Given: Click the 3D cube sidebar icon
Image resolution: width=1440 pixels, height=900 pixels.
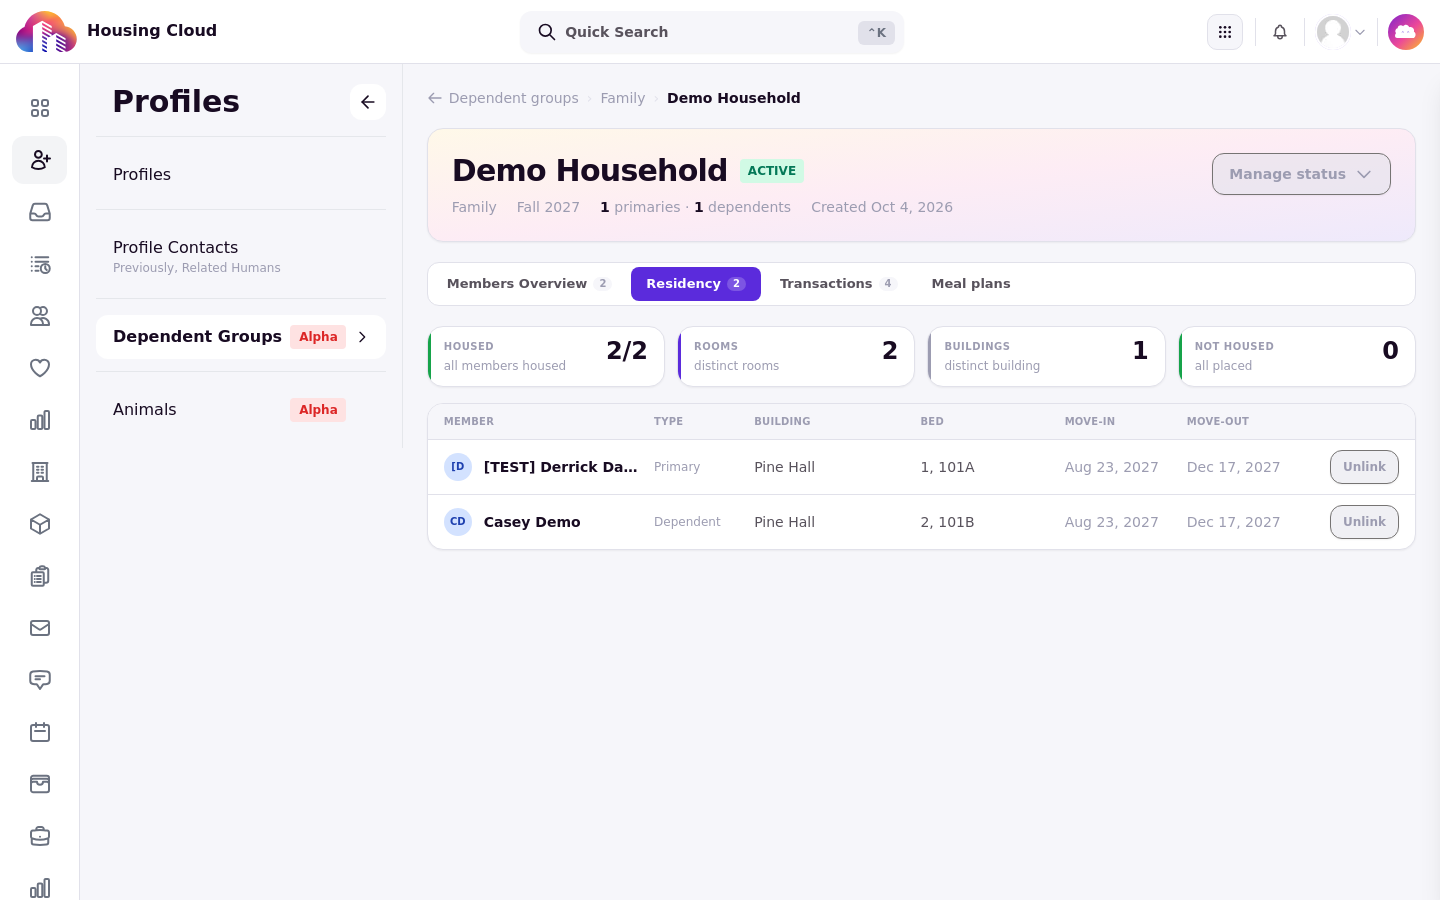Looking at the screenshot, I should pos(40,524).
